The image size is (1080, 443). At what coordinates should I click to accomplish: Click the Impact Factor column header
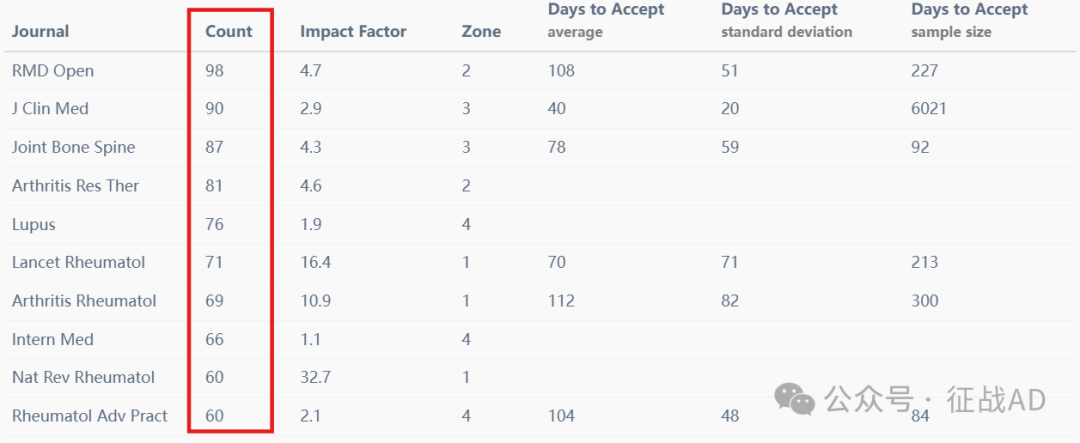(353, 32)
